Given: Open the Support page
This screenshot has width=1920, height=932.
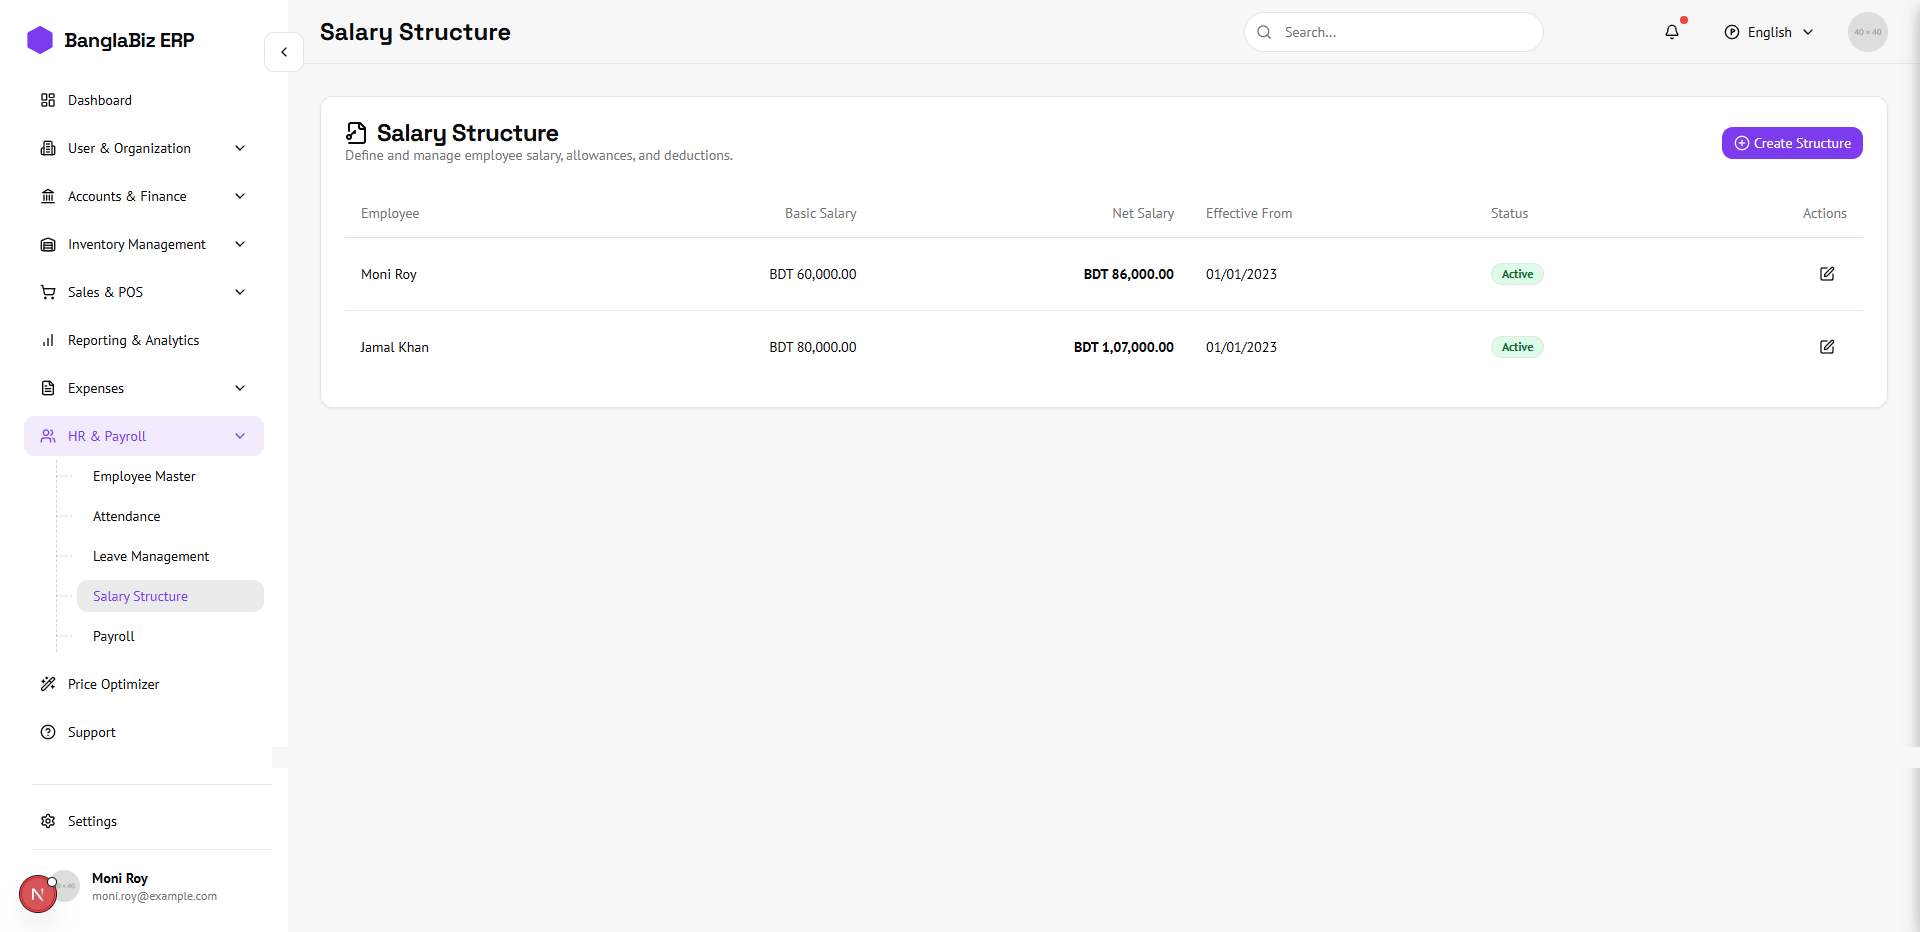Looking at the screenshot, I should (91, 732).
